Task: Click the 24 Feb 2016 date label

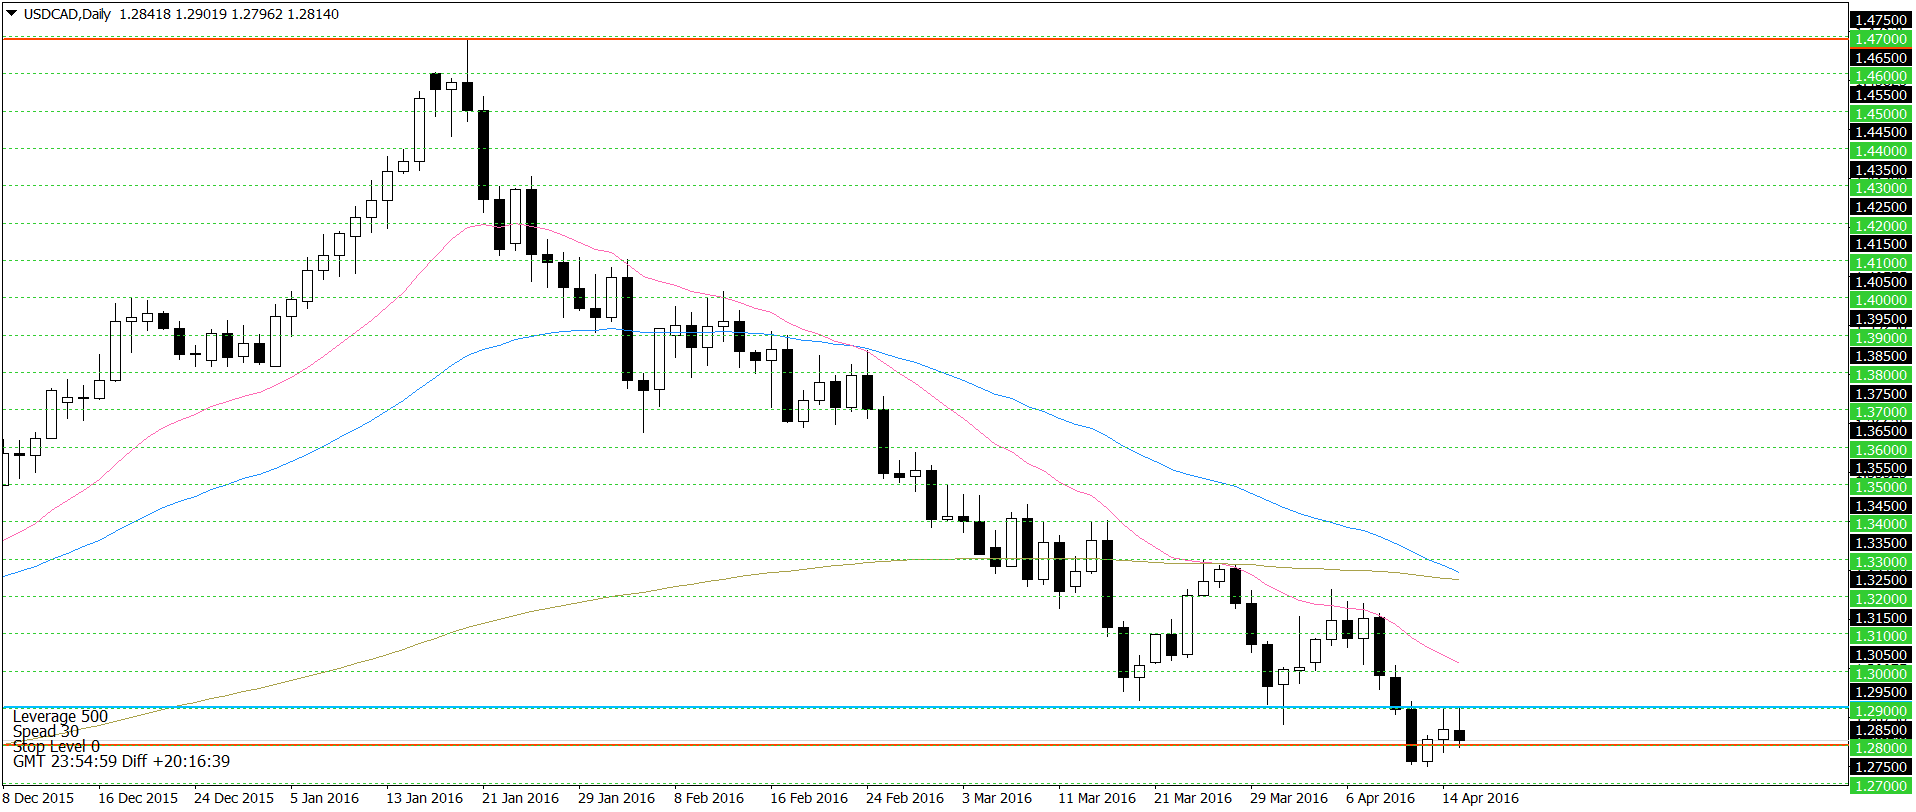Action: 905,798
